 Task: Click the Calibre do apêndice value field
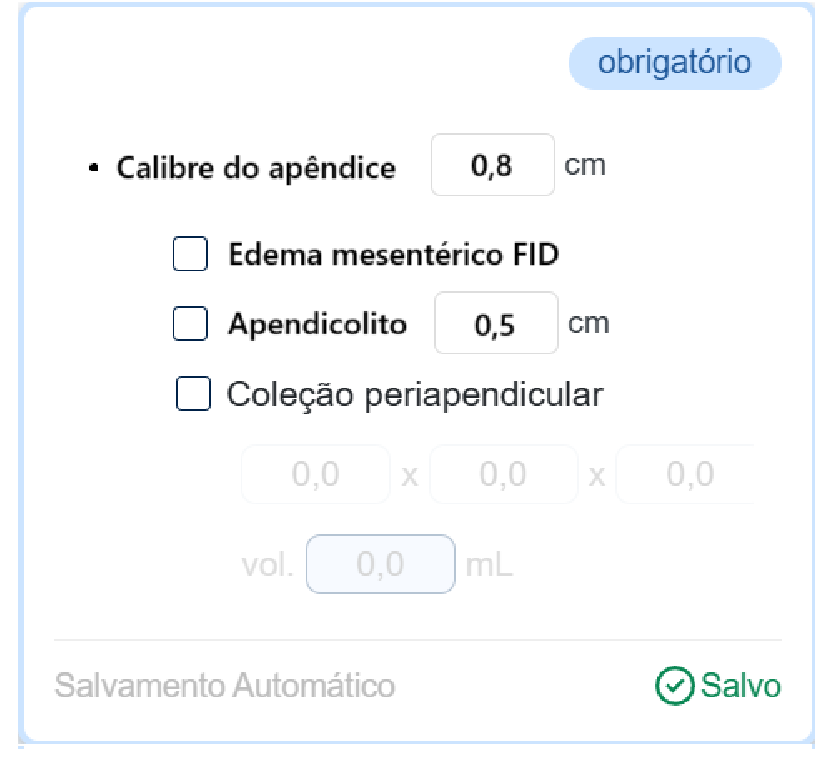[492, 165]
